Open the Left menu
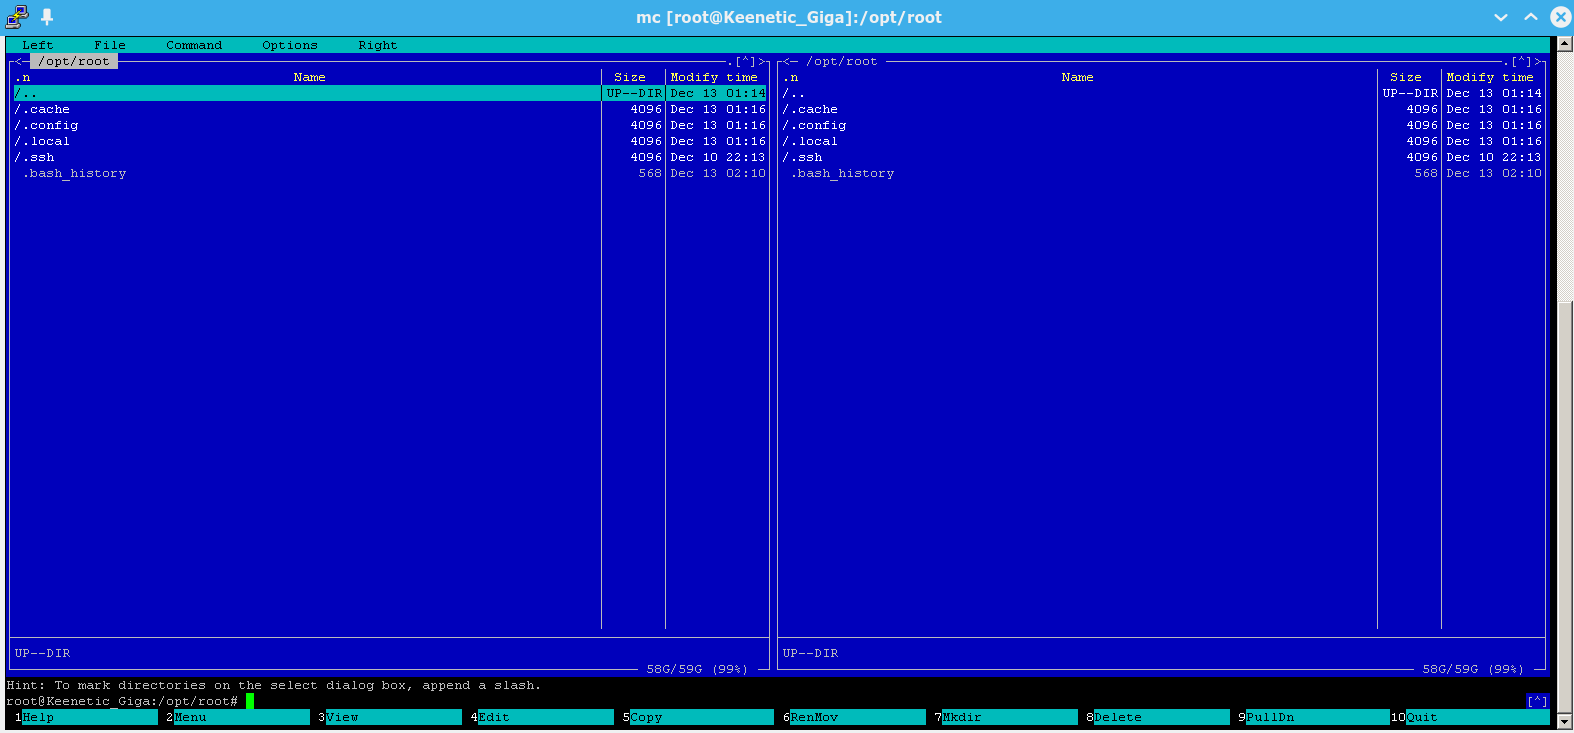The height and width of the screenshot is (733, 1574). 38,45
